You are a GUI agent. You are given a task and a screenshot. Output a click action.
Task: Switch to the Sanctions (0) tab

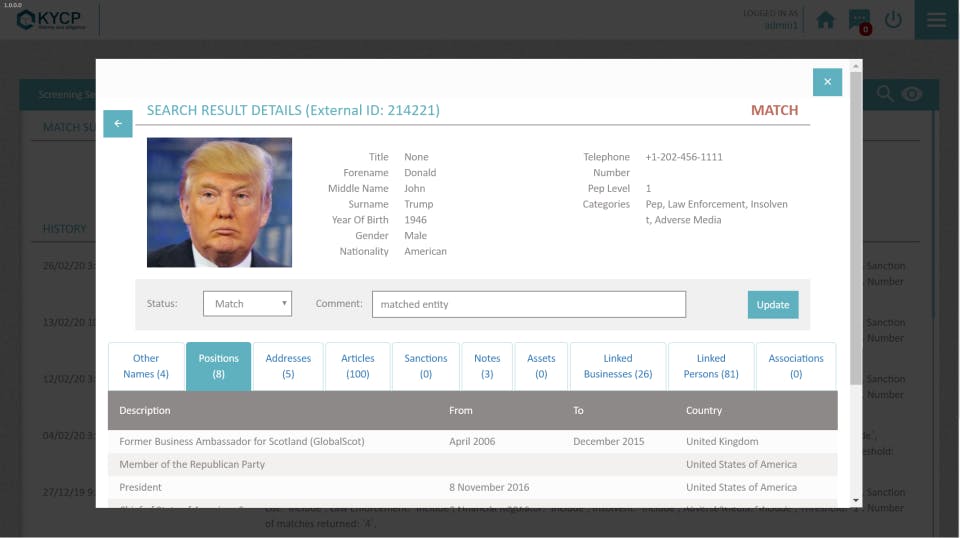426,366
